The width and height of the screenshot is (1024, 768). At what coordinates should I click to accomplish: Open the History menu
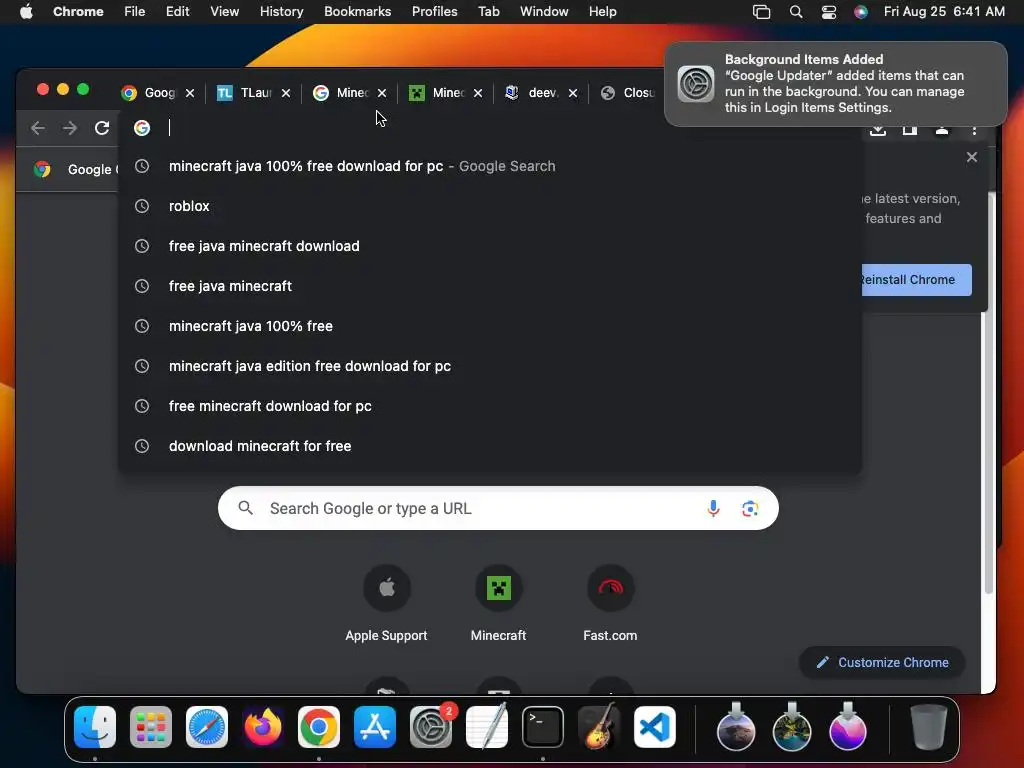(x=281, y=12)
